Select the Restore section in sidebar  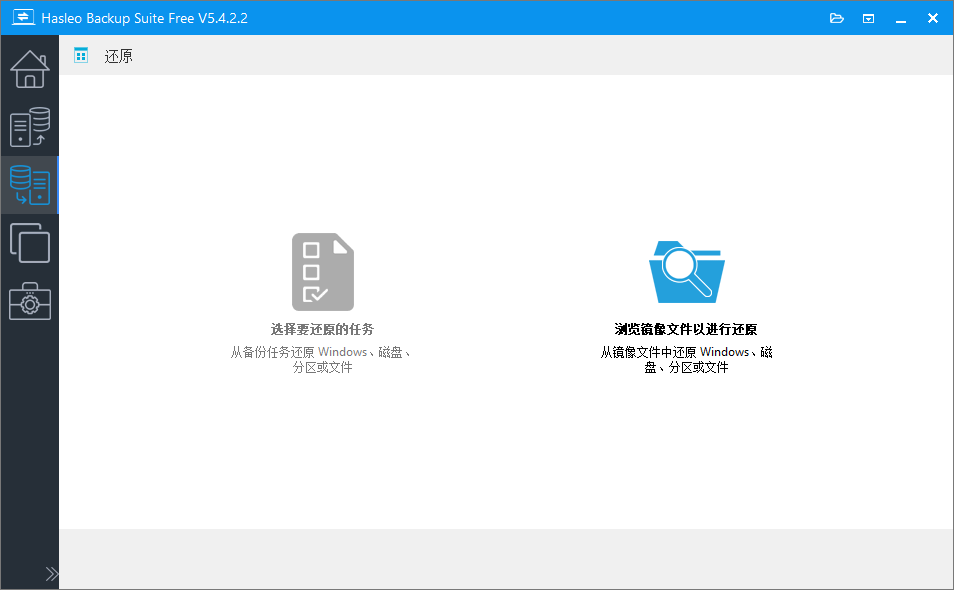[x=29, y=185]
